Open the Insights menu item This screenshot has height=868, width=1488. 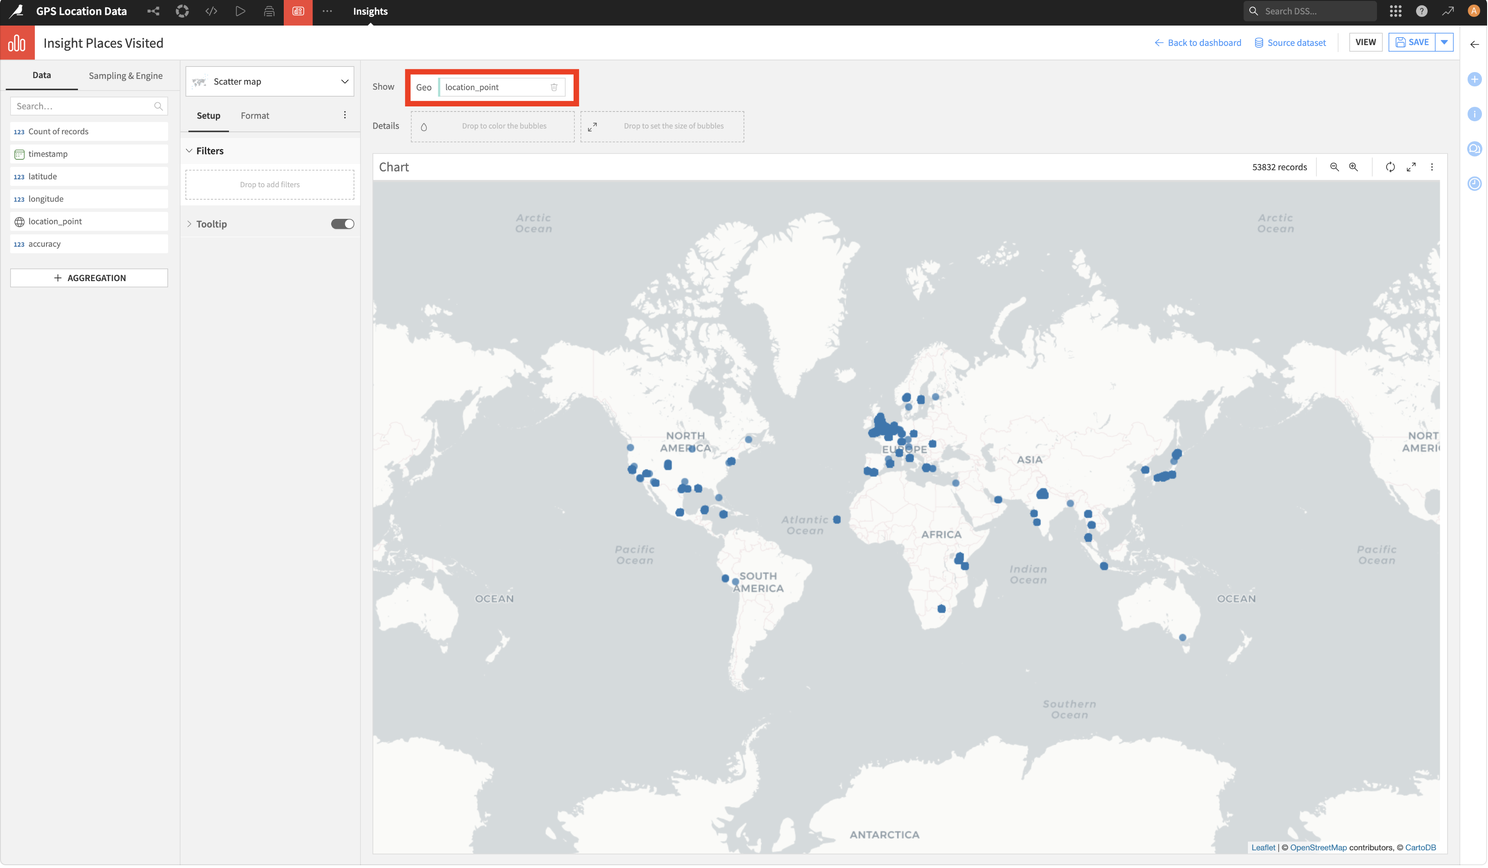(370, 11)
